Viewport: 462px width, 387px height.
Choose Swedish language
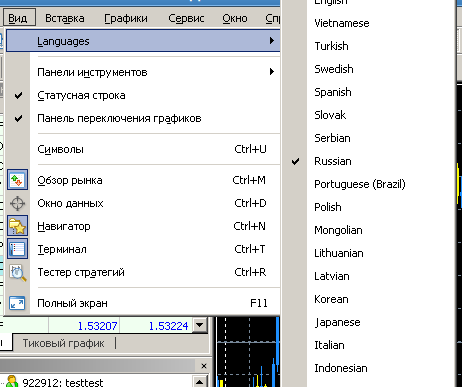tap(334, 69)
